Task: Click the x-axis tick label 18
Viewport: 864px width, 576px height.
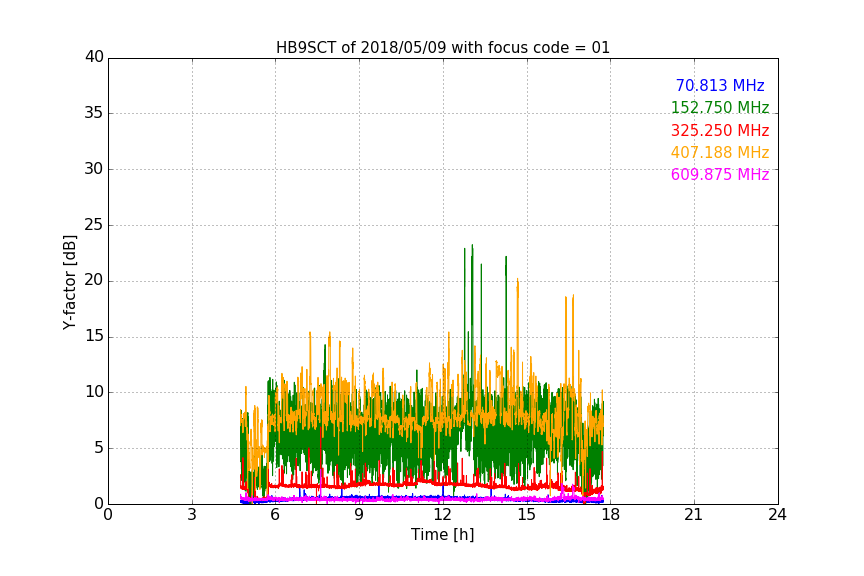Action: point(611,515)
